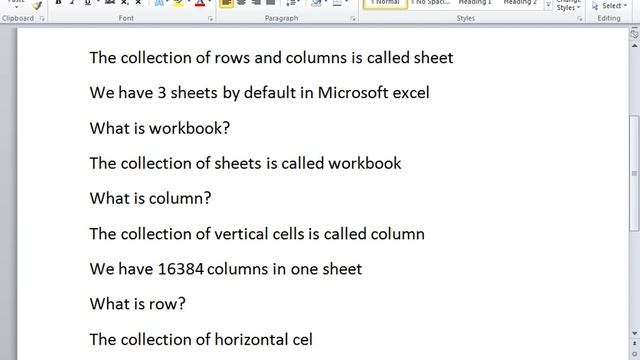This screenshot has width=640, height=360.
Task: Click line "The collection of horizontal cel"
Action: pyautogui.click(x=201, y=340)
